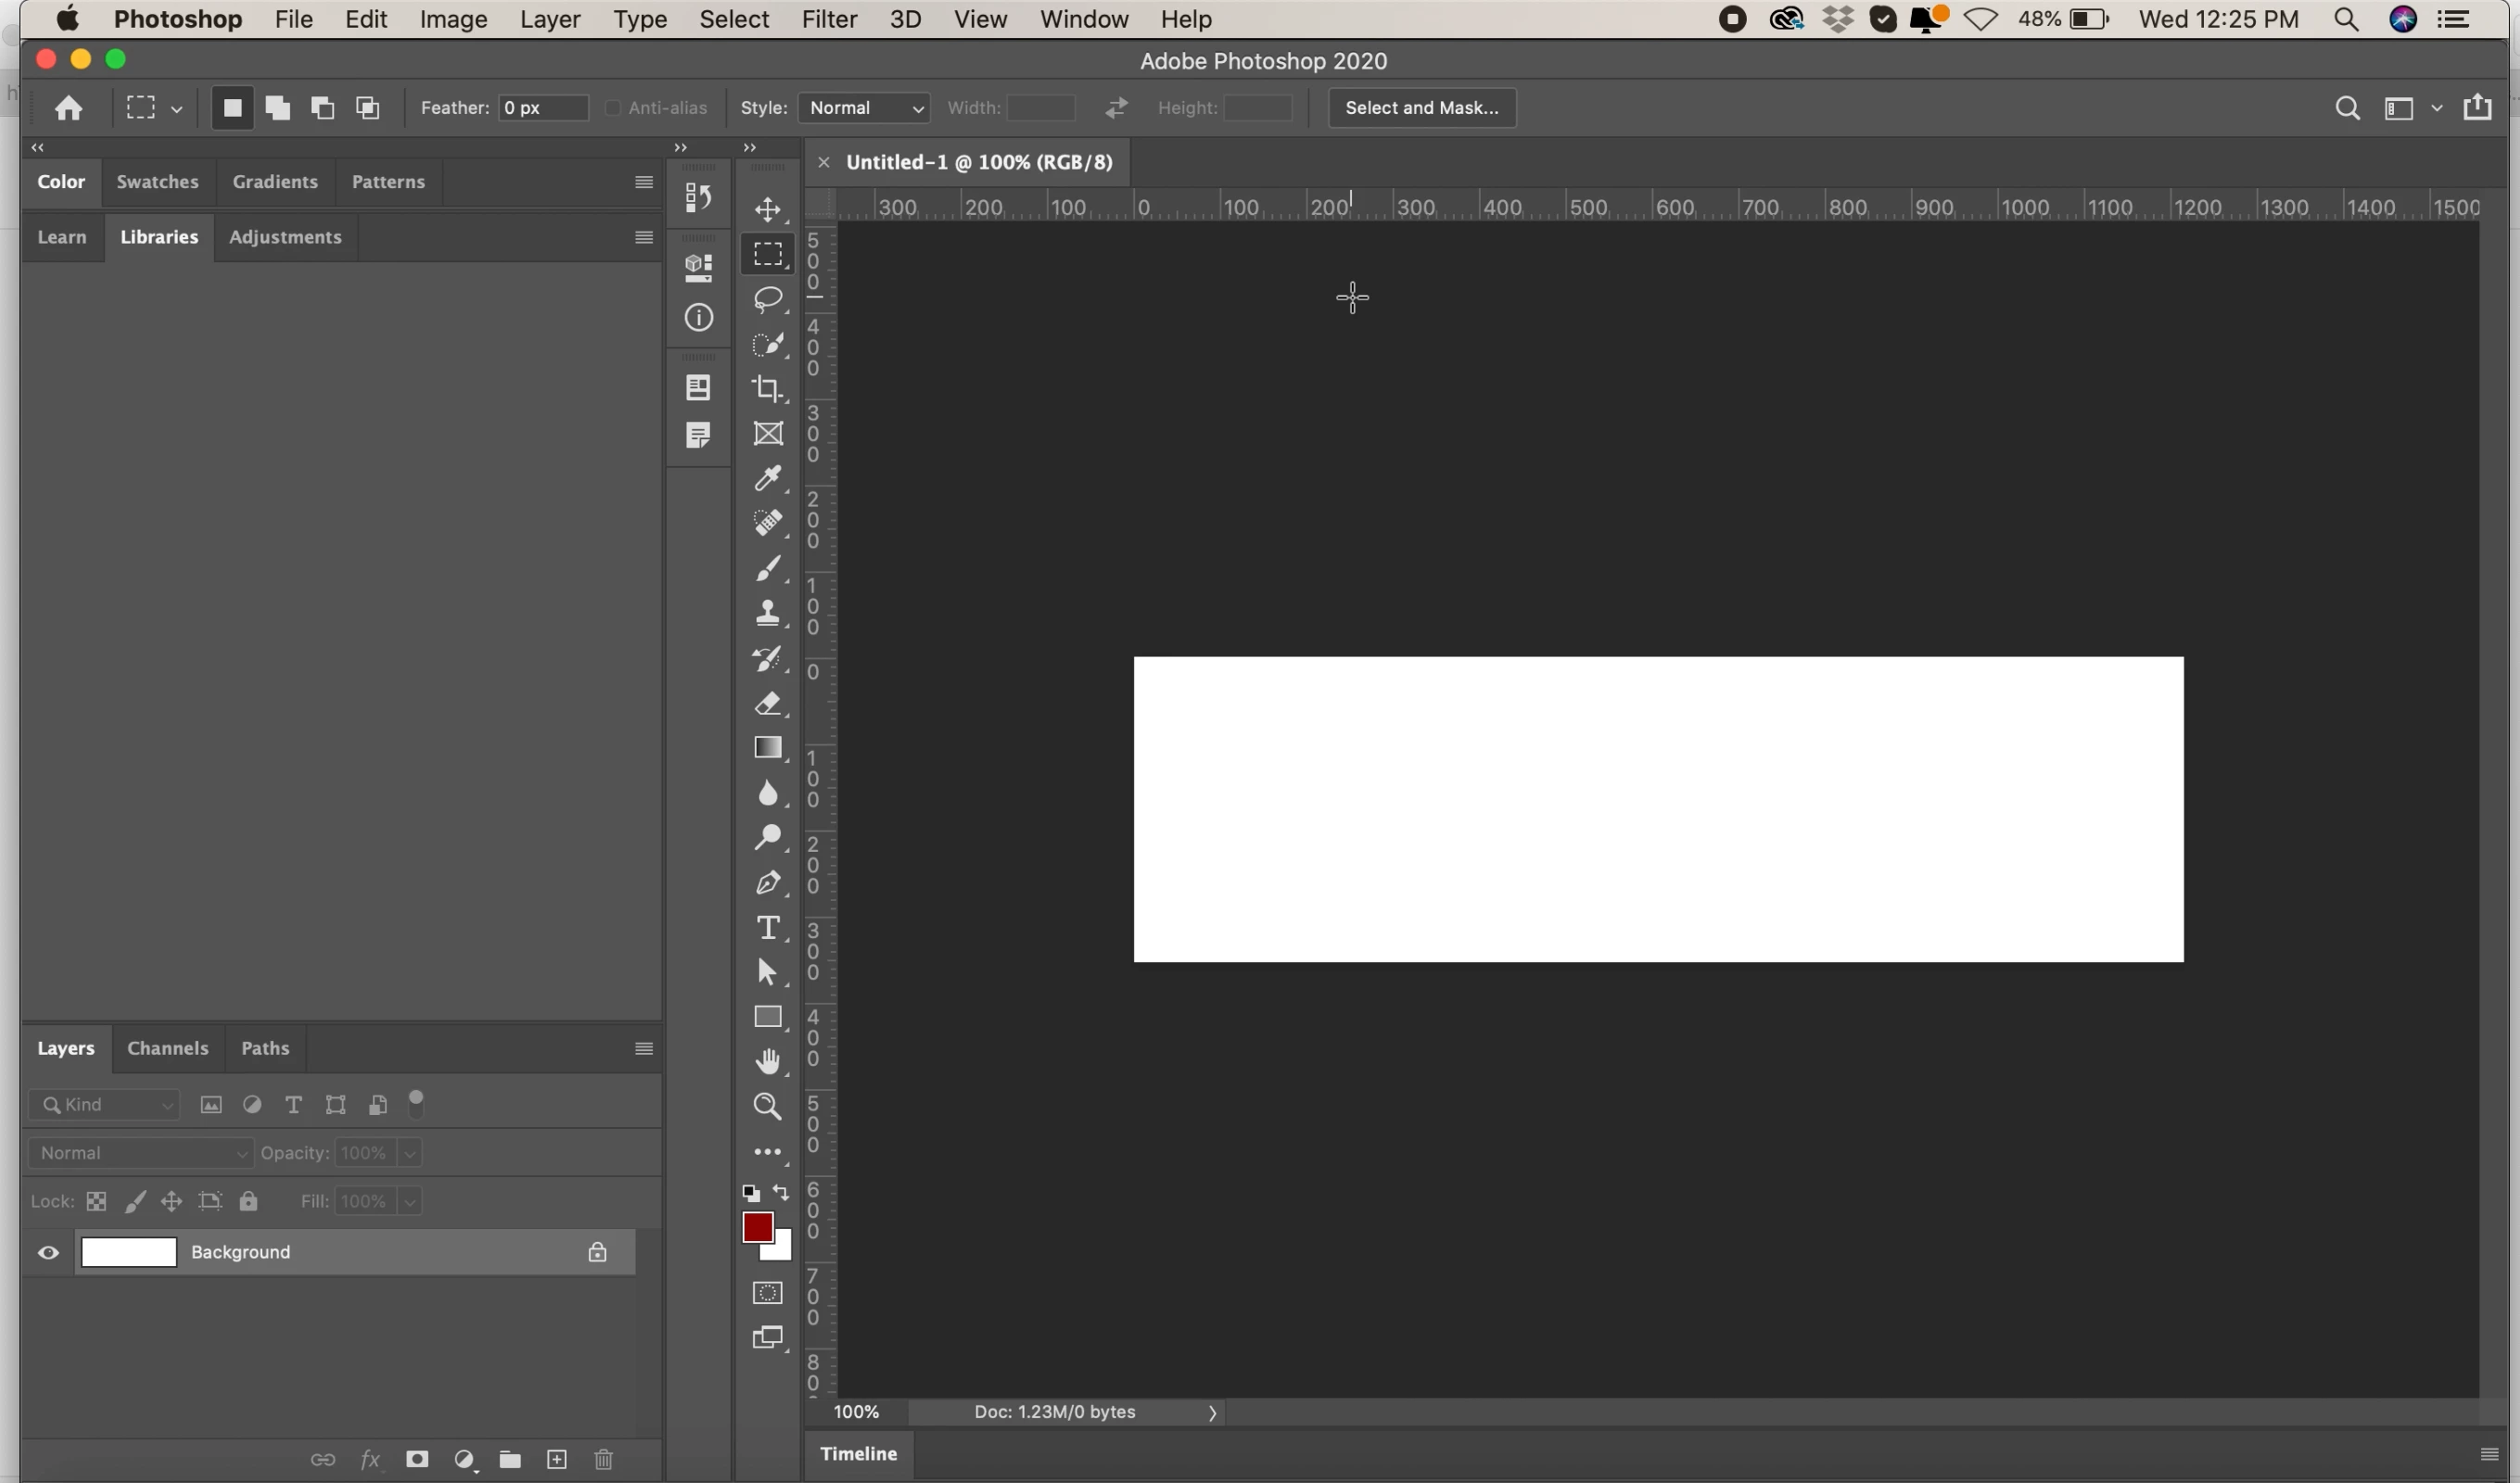Screen dimensions: 2520x1483
Task: Pick the Eyedropper tool
Action: 767,478
